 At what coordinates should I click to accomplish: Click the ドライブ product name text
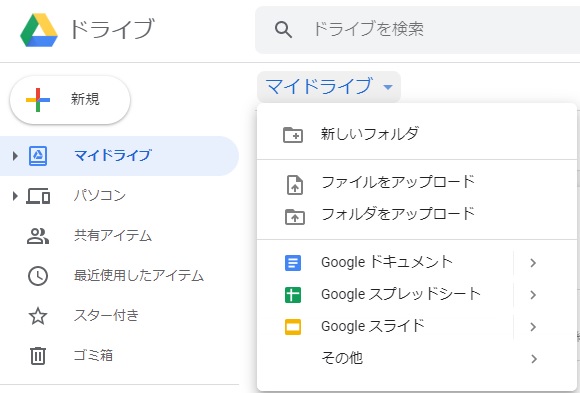coord(112,29)
